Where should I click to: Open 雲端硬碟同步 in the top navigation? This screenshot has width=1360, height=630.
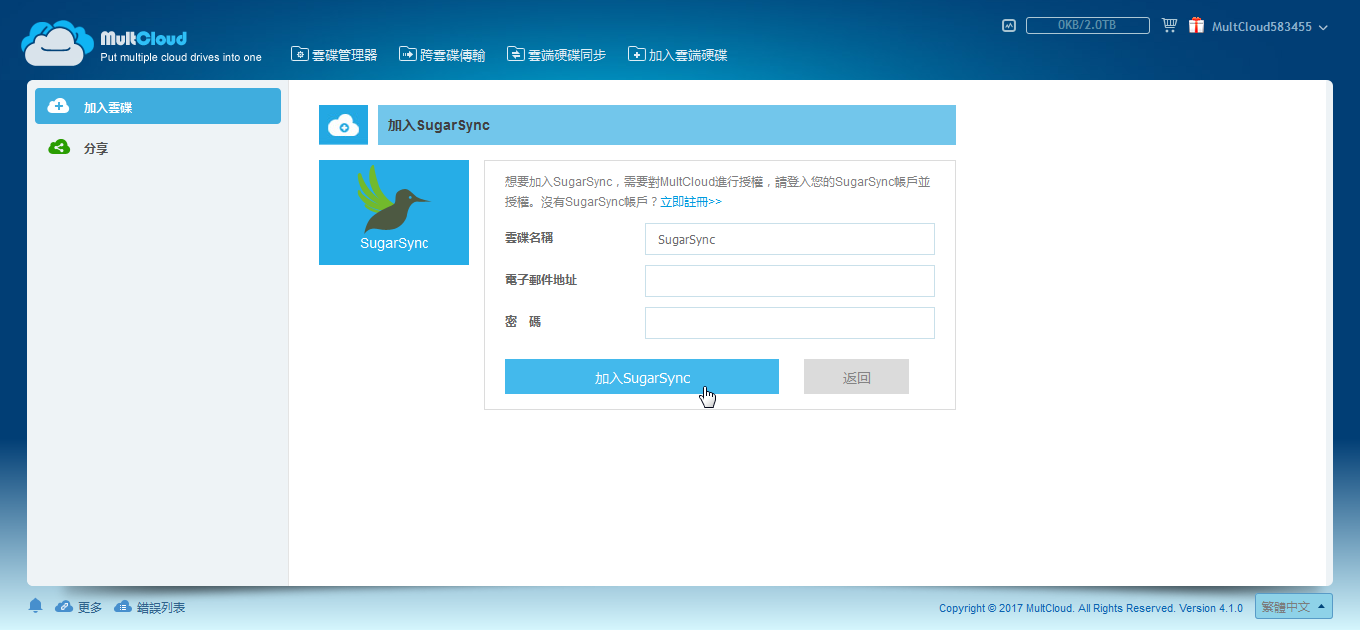pos(556,55)
